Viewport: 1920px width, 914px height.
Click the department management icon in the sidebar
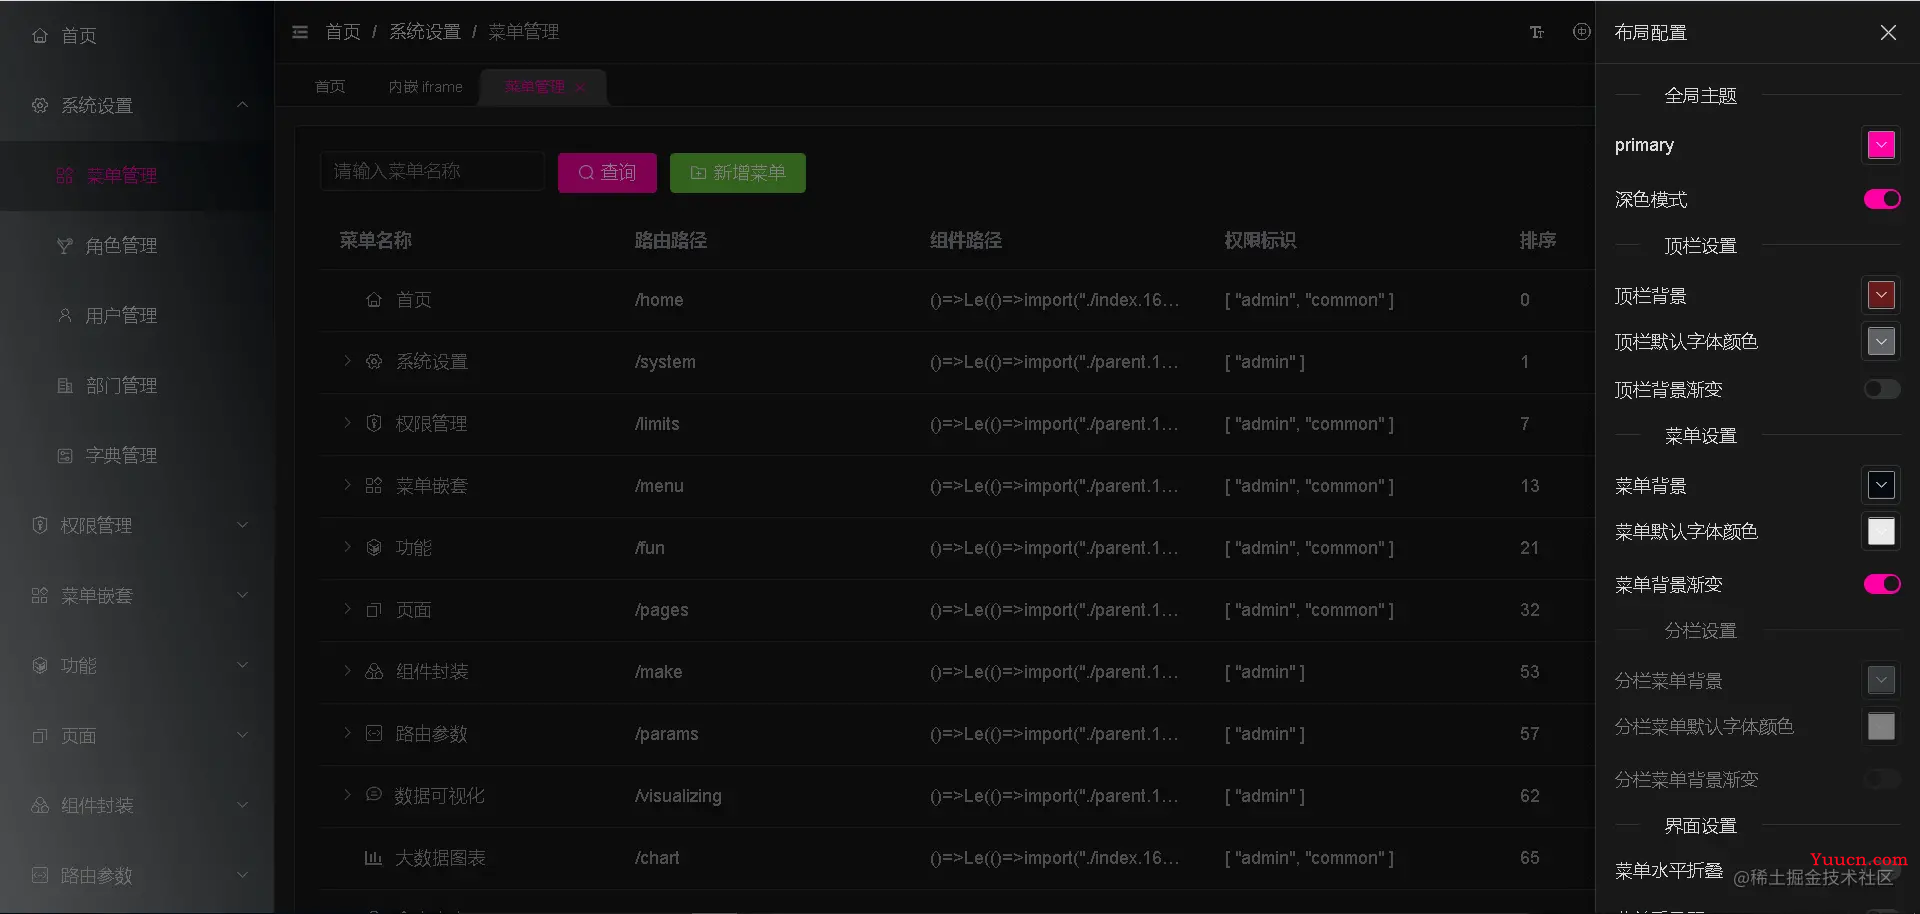pyautogui.click(x=65, y=386)
